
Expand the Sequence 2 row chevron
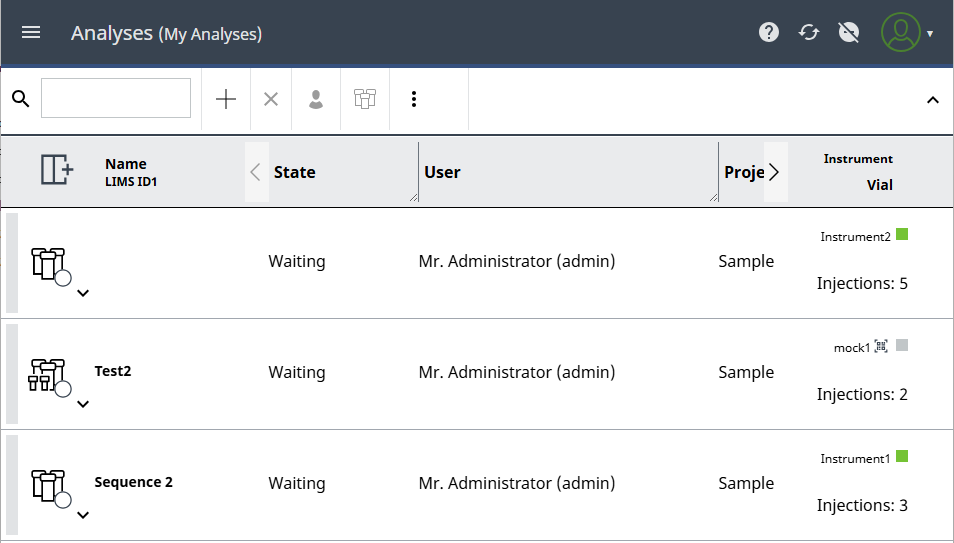pyautogui.click(x=83, y=515)
